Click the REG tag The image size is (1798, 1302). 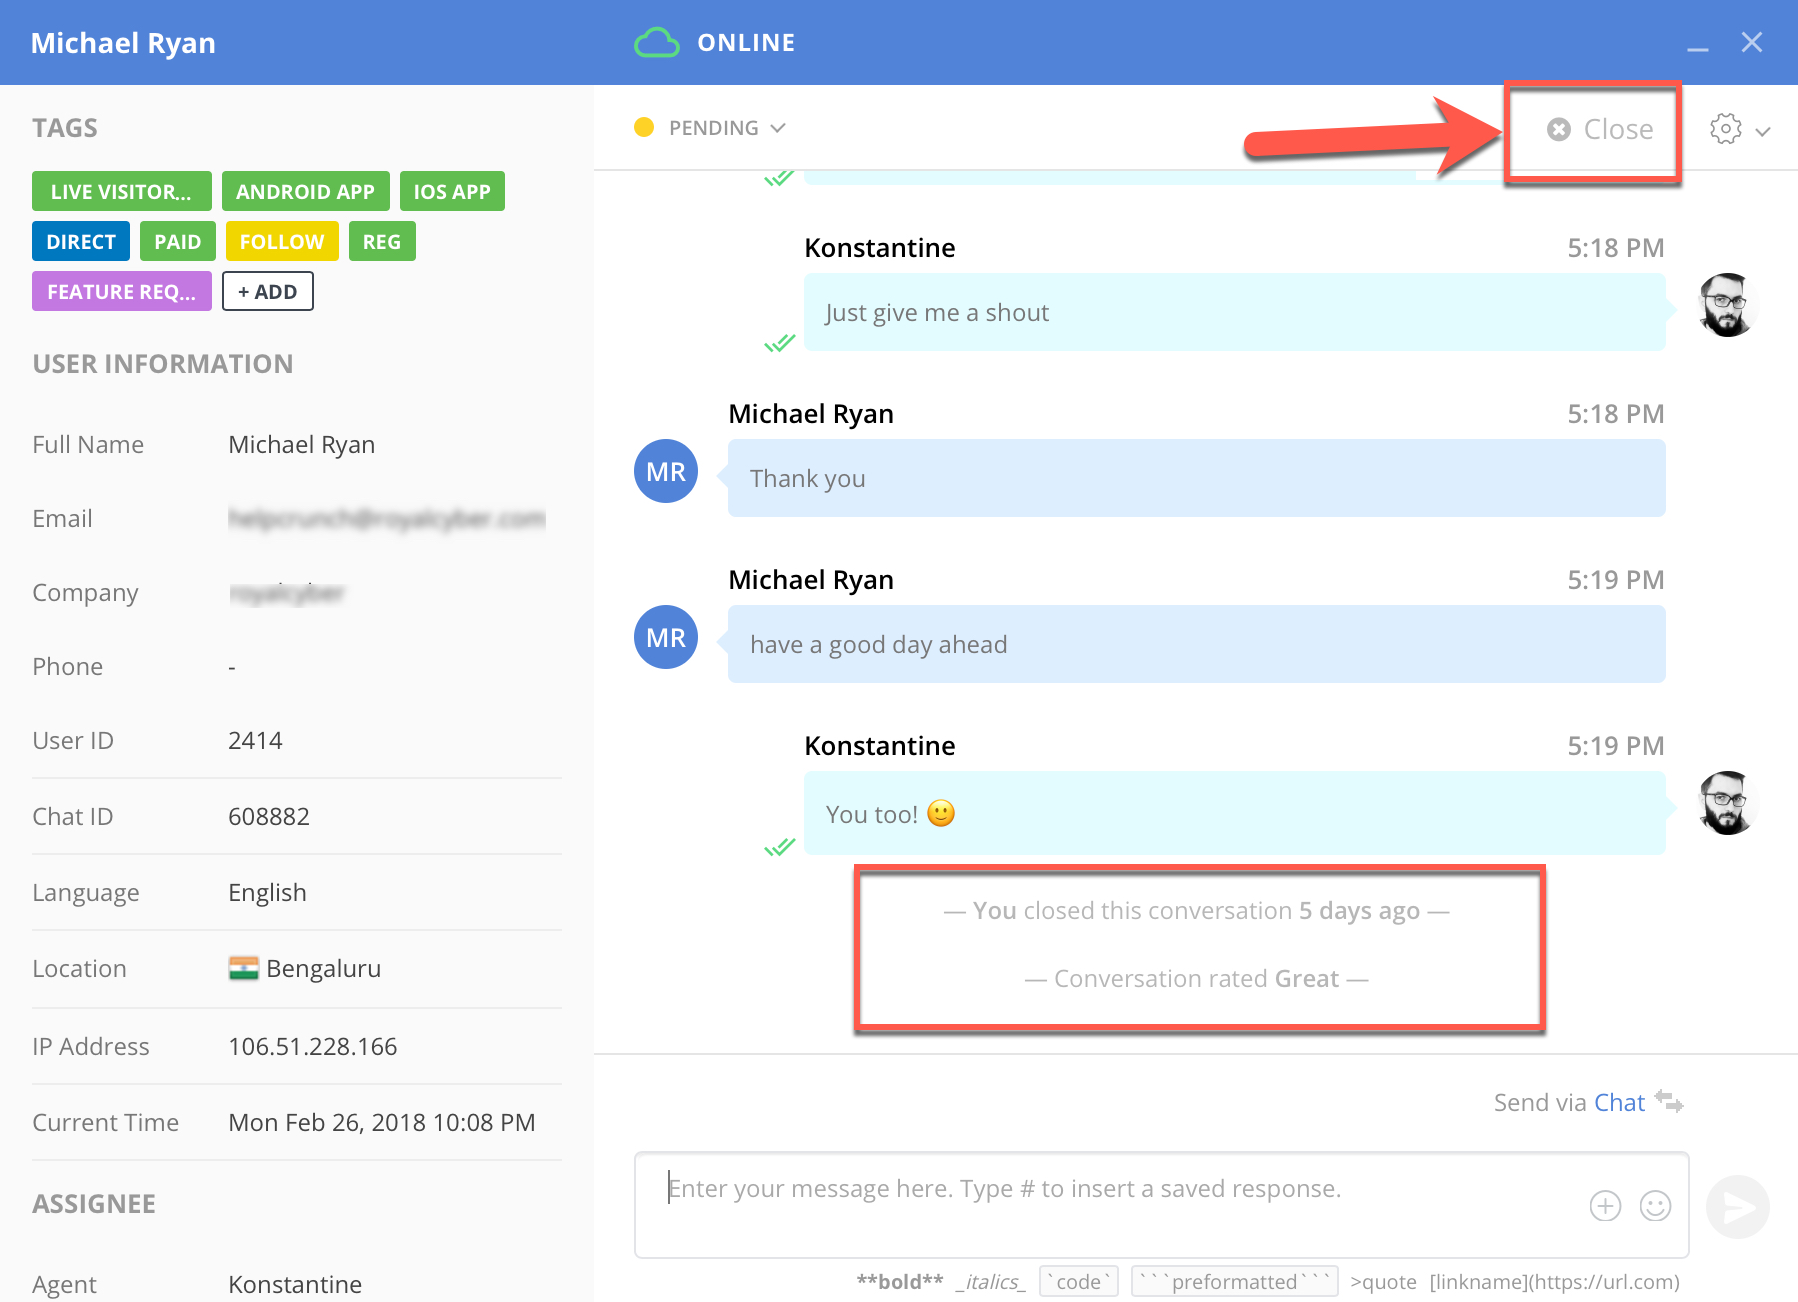[x=382, y=241]
